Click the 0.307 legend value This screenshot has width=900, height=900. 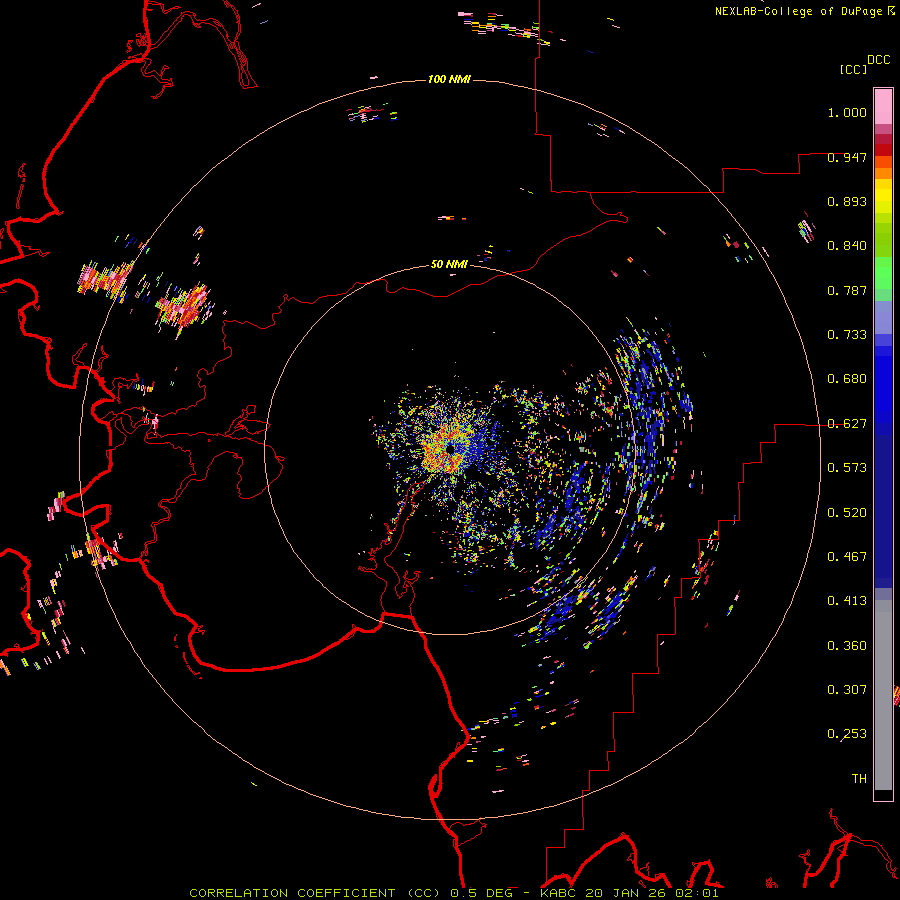click(847, 690)
